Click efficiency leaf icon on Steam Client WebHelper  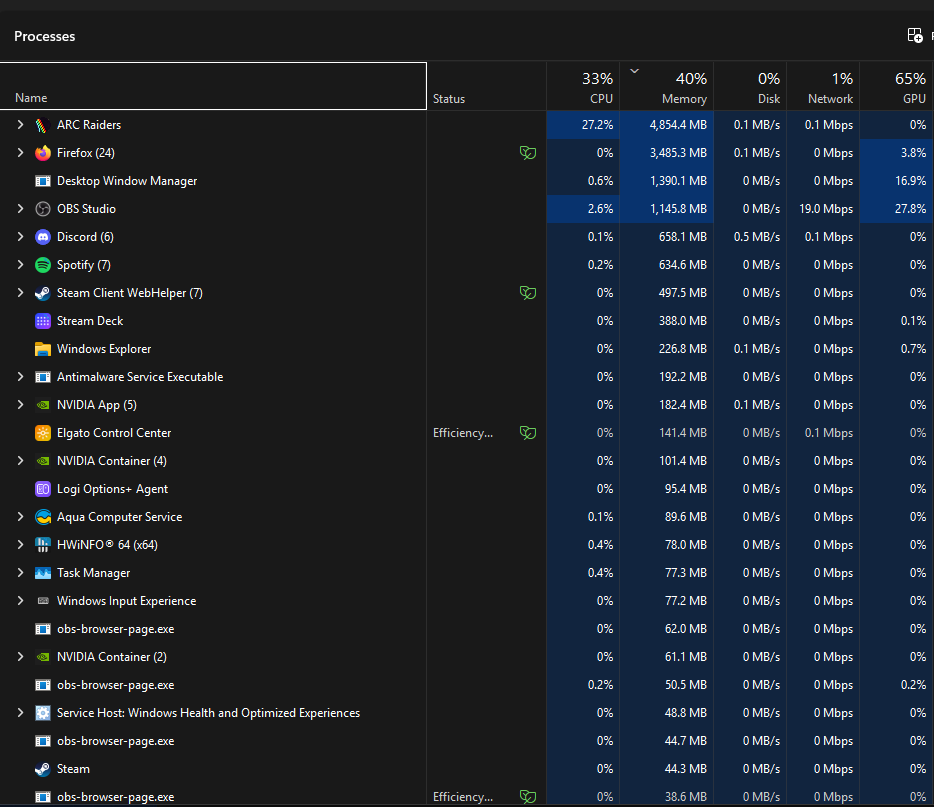pyautogui.click(x=528, y=293)
